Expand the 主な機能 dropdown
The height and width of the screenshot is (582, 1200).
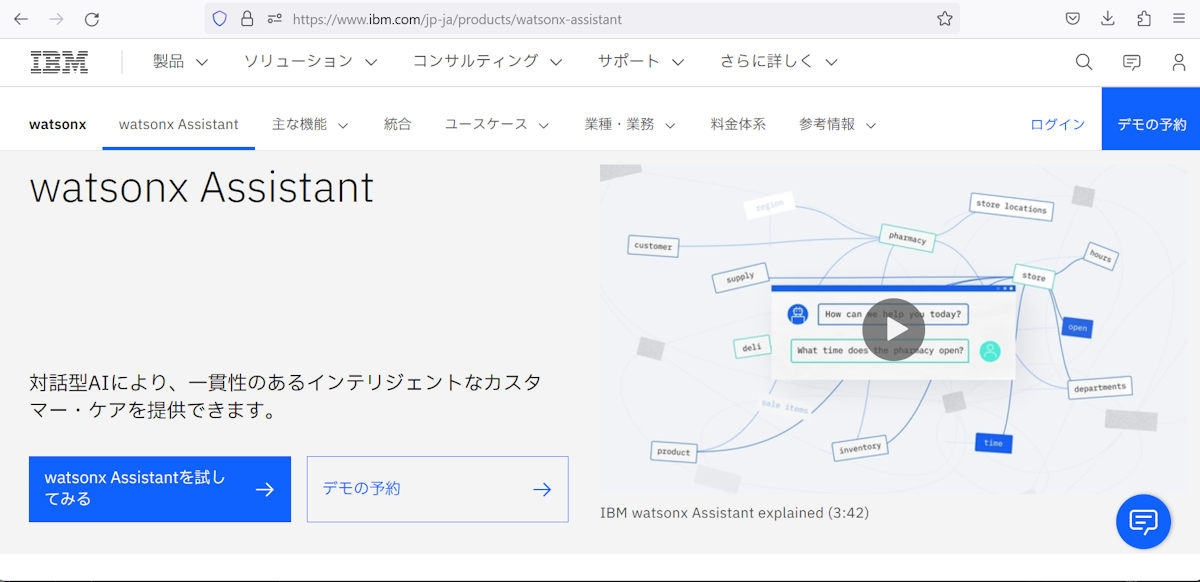pos(310,125)
